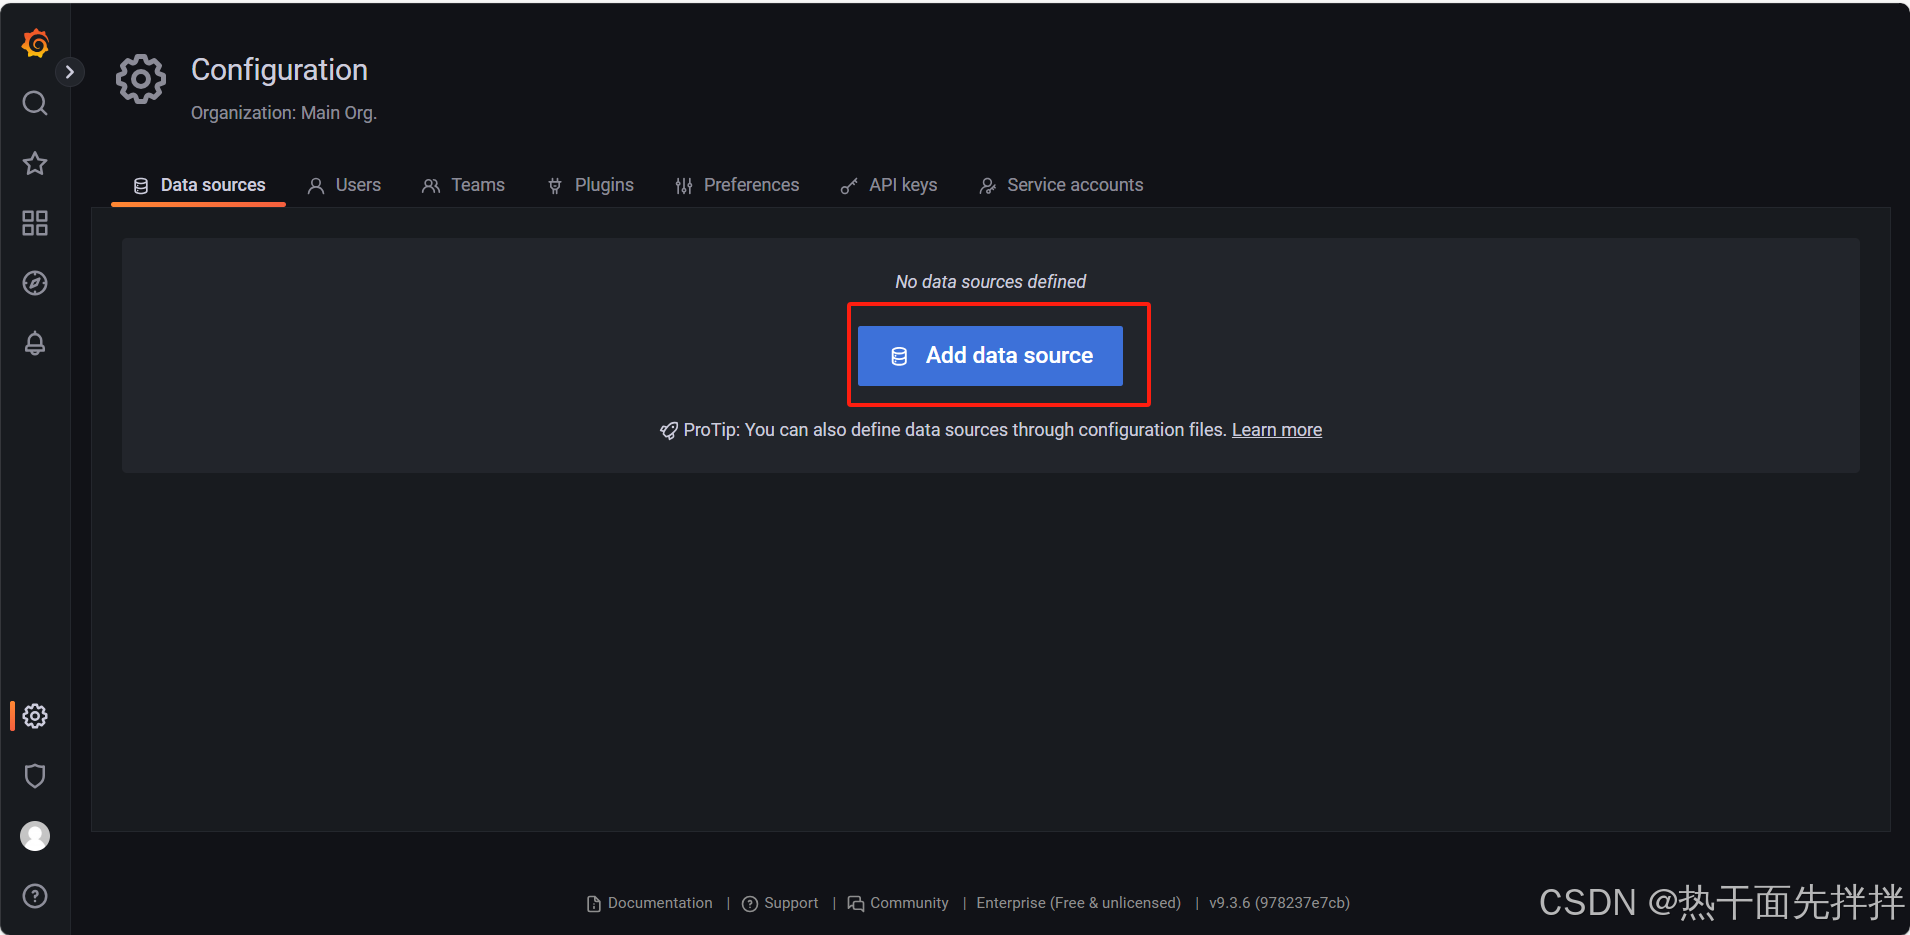Screen dimensions: 1910x935
Task: Open search dashboards magnifier icon
Action: 35,103
